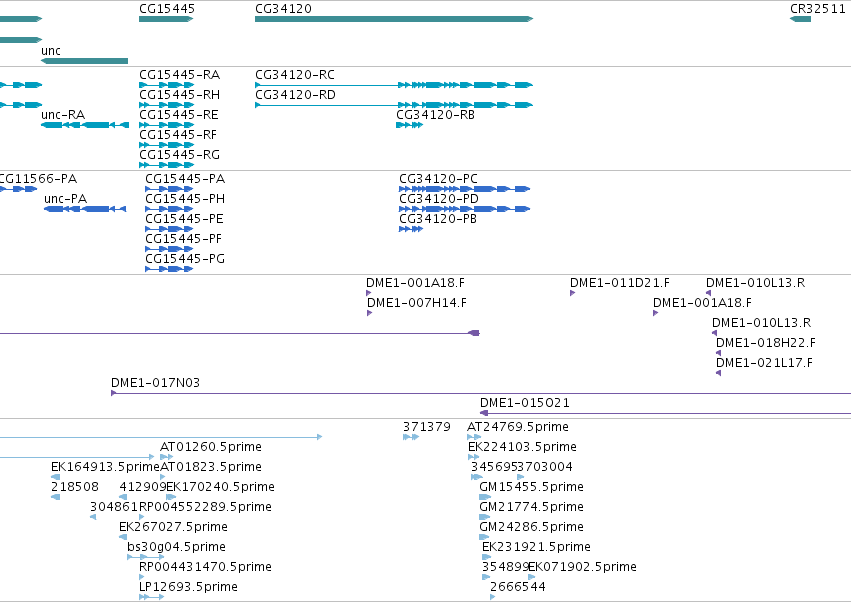The height and width of the screenshot is (602, 851).
Task: Click protein label CG34120-PB
Action: 438,219
